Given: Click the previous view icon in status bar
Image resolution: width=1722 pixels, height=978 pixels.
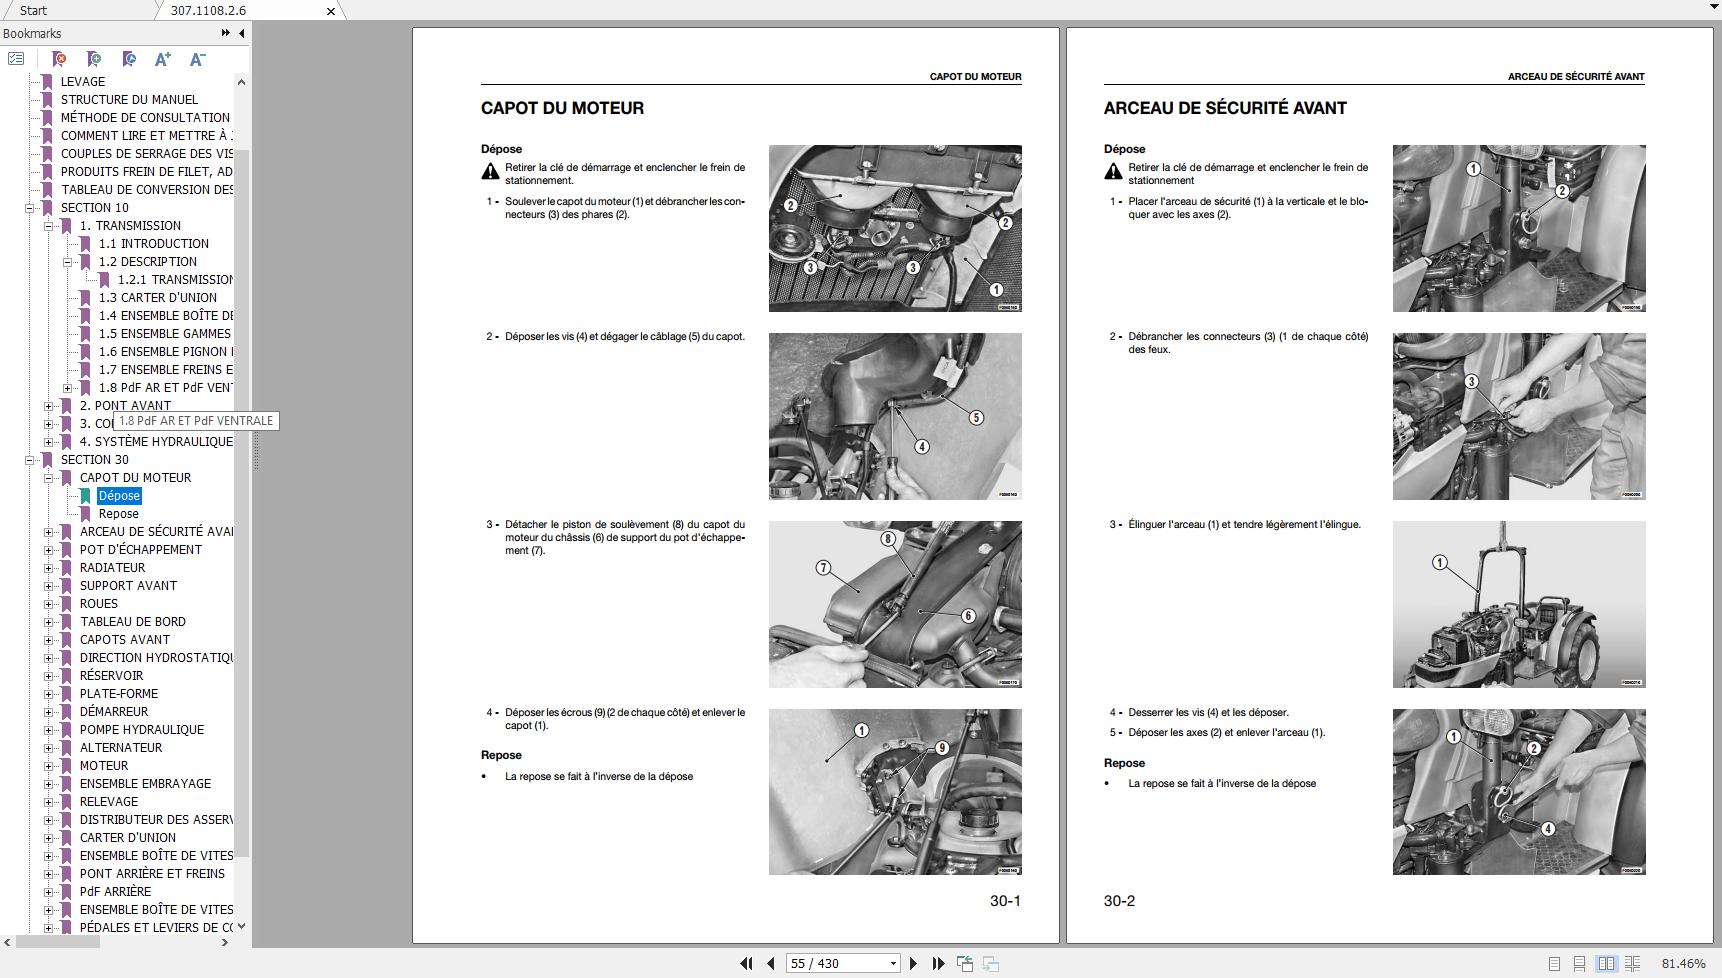Looking at the screenshot, I should point(965,963).
